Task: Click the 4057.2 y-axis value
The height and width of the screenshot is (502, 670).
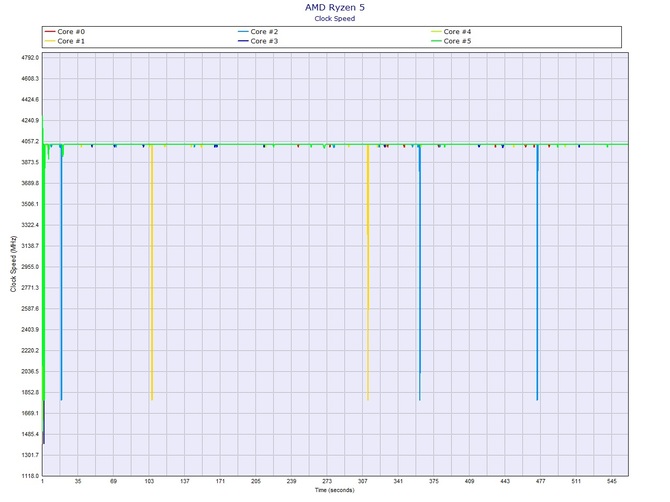Action: click(x=30, y=141)
